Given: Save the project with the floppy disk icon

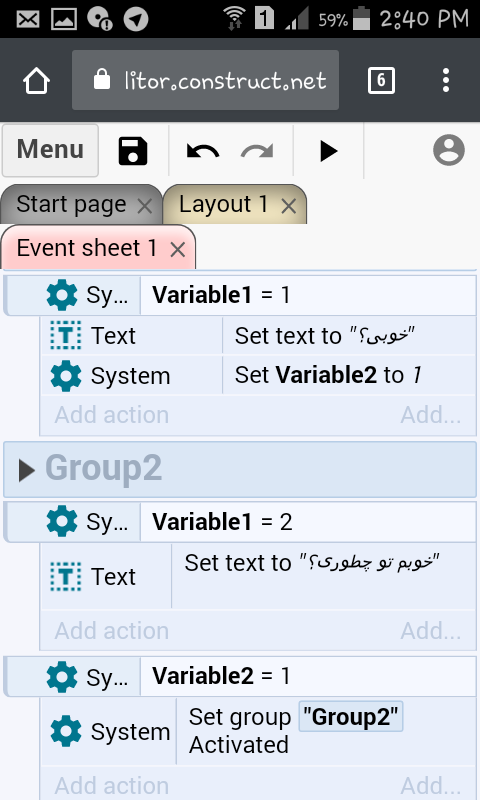Looking at the screenshot, I should [x=133, y=151].
